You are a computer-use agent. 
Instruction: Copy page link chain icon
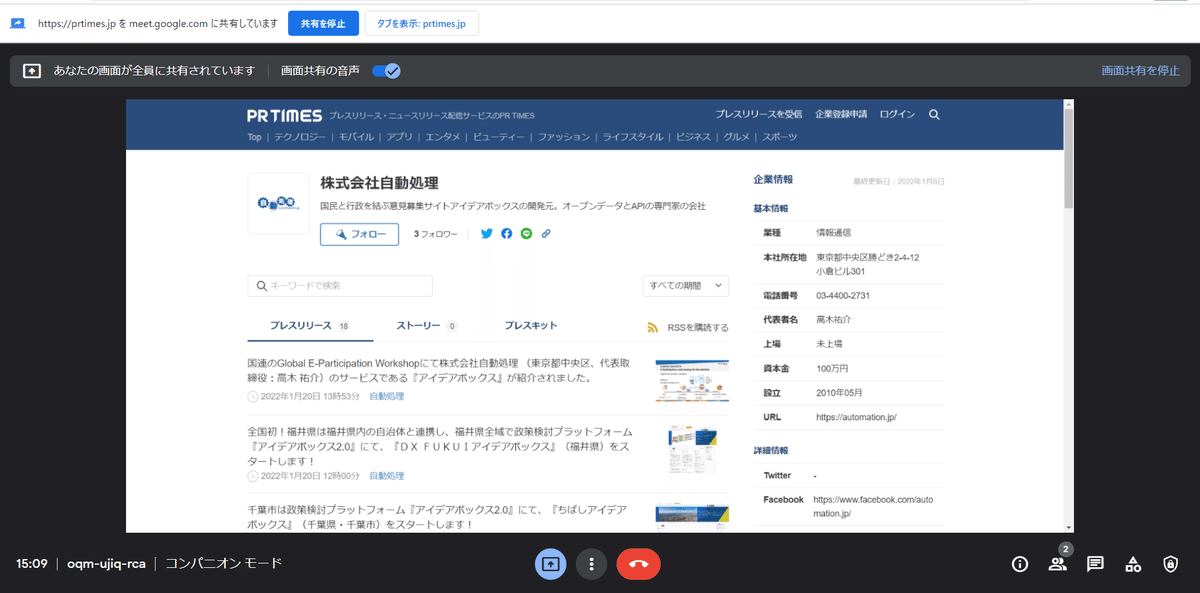(x=546, y=234)
